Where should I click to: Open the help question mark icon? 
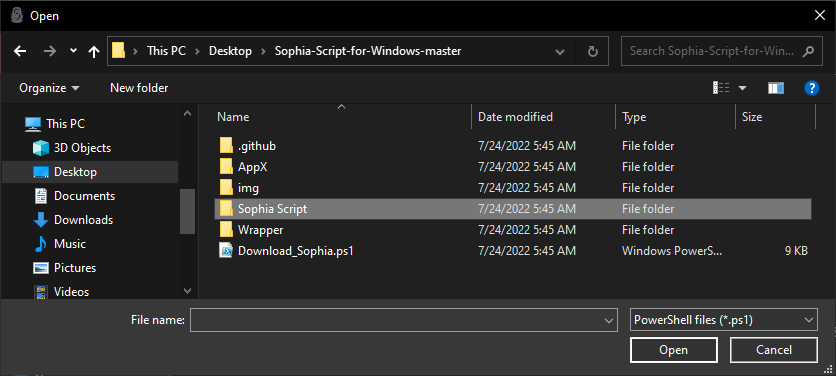click(x=811, y=88)
